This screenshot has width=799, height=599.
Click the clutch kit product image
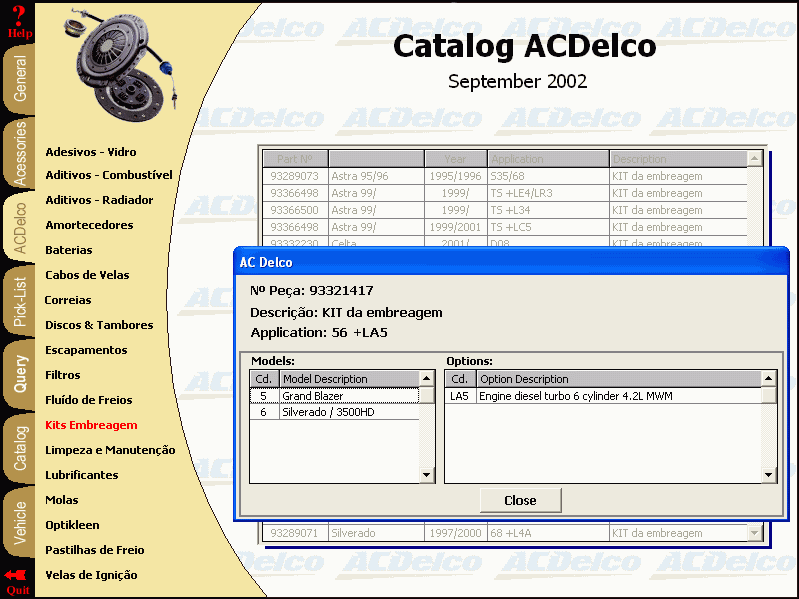(122, 63)
